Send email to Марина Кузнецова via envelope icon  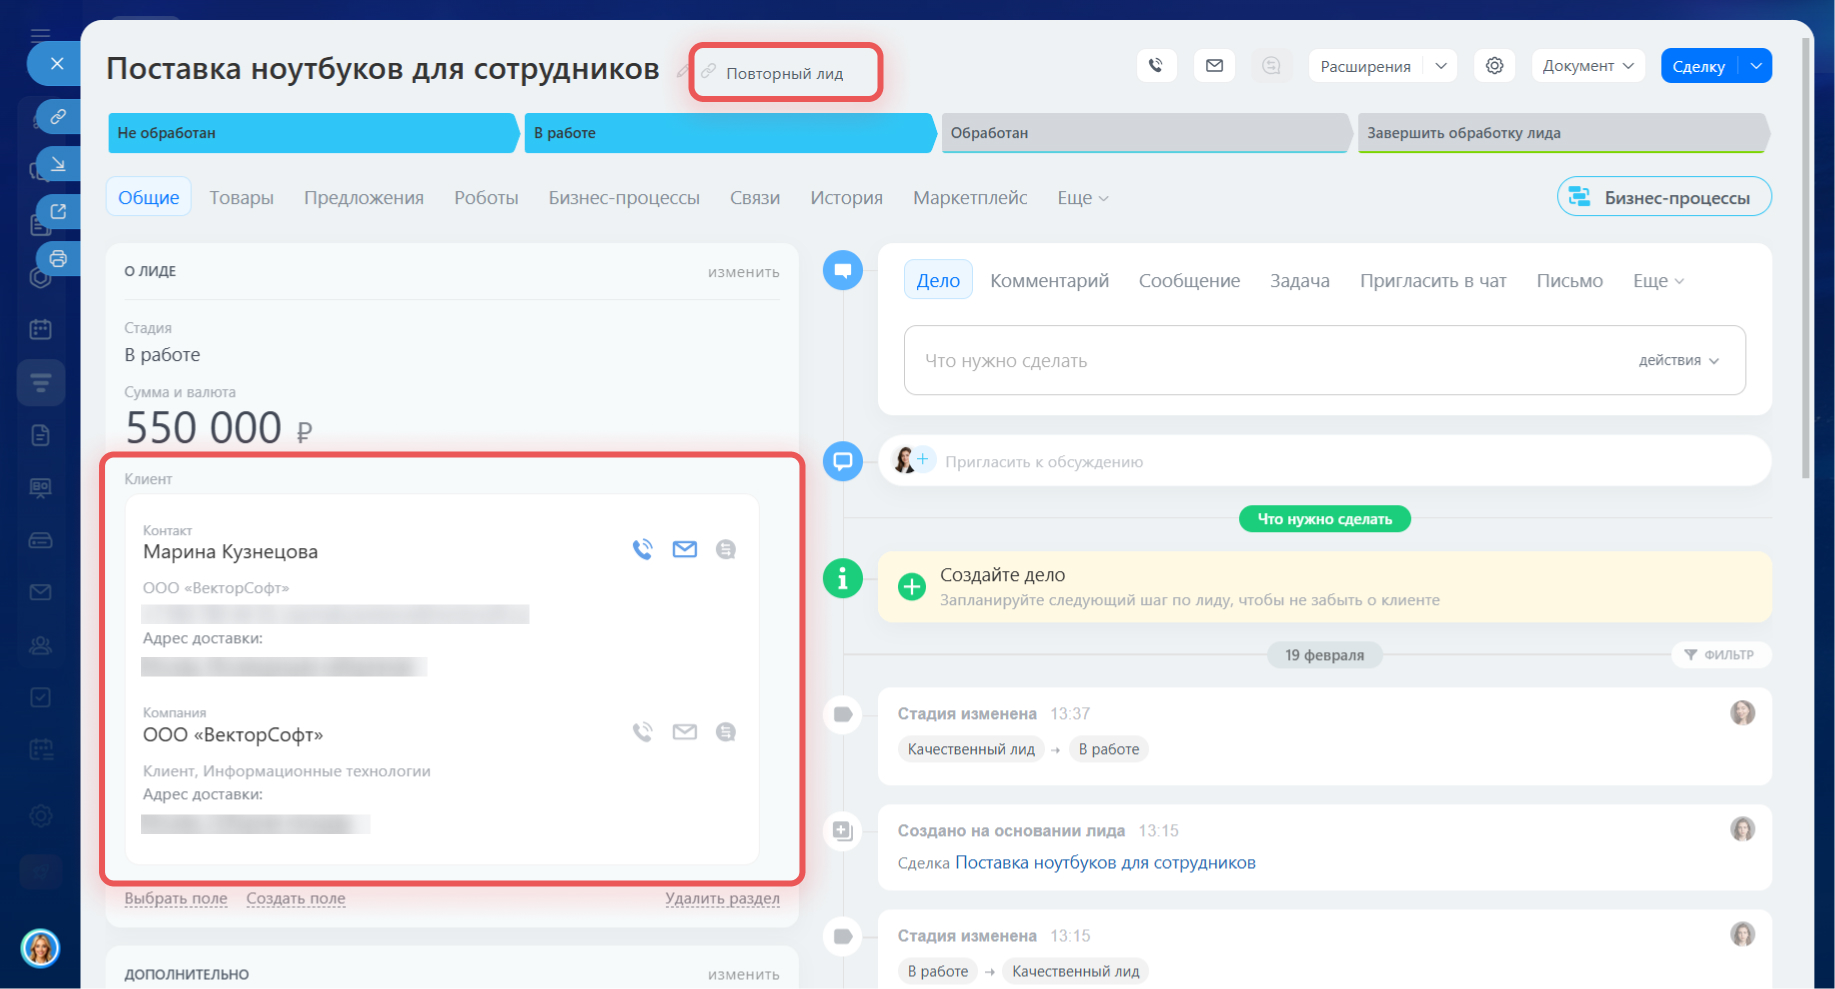pos(684,549)
